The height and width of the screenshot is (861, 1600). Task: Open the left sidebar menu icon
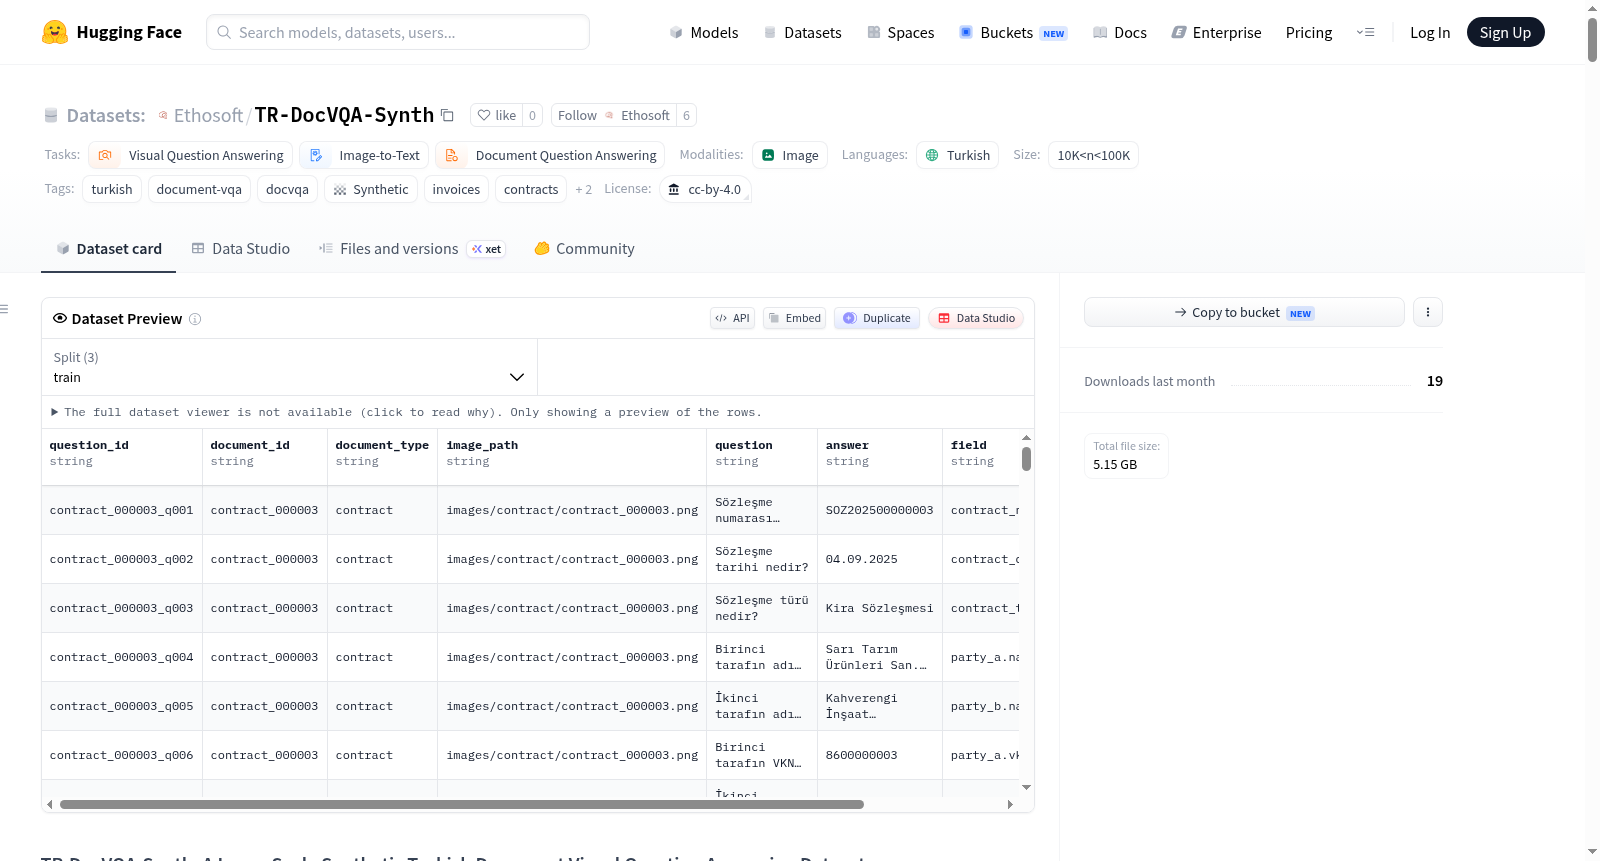[4, 309]
